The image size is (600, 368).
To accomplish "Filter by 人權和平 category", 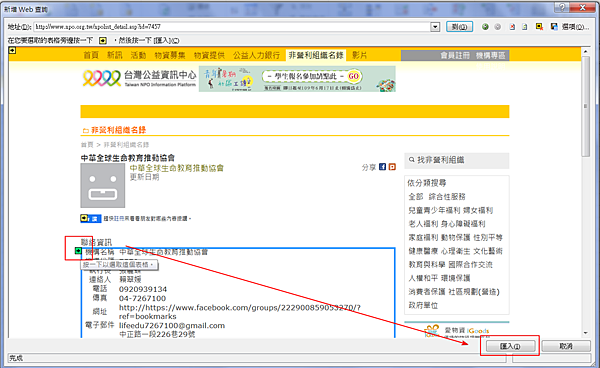I will 423,278.
